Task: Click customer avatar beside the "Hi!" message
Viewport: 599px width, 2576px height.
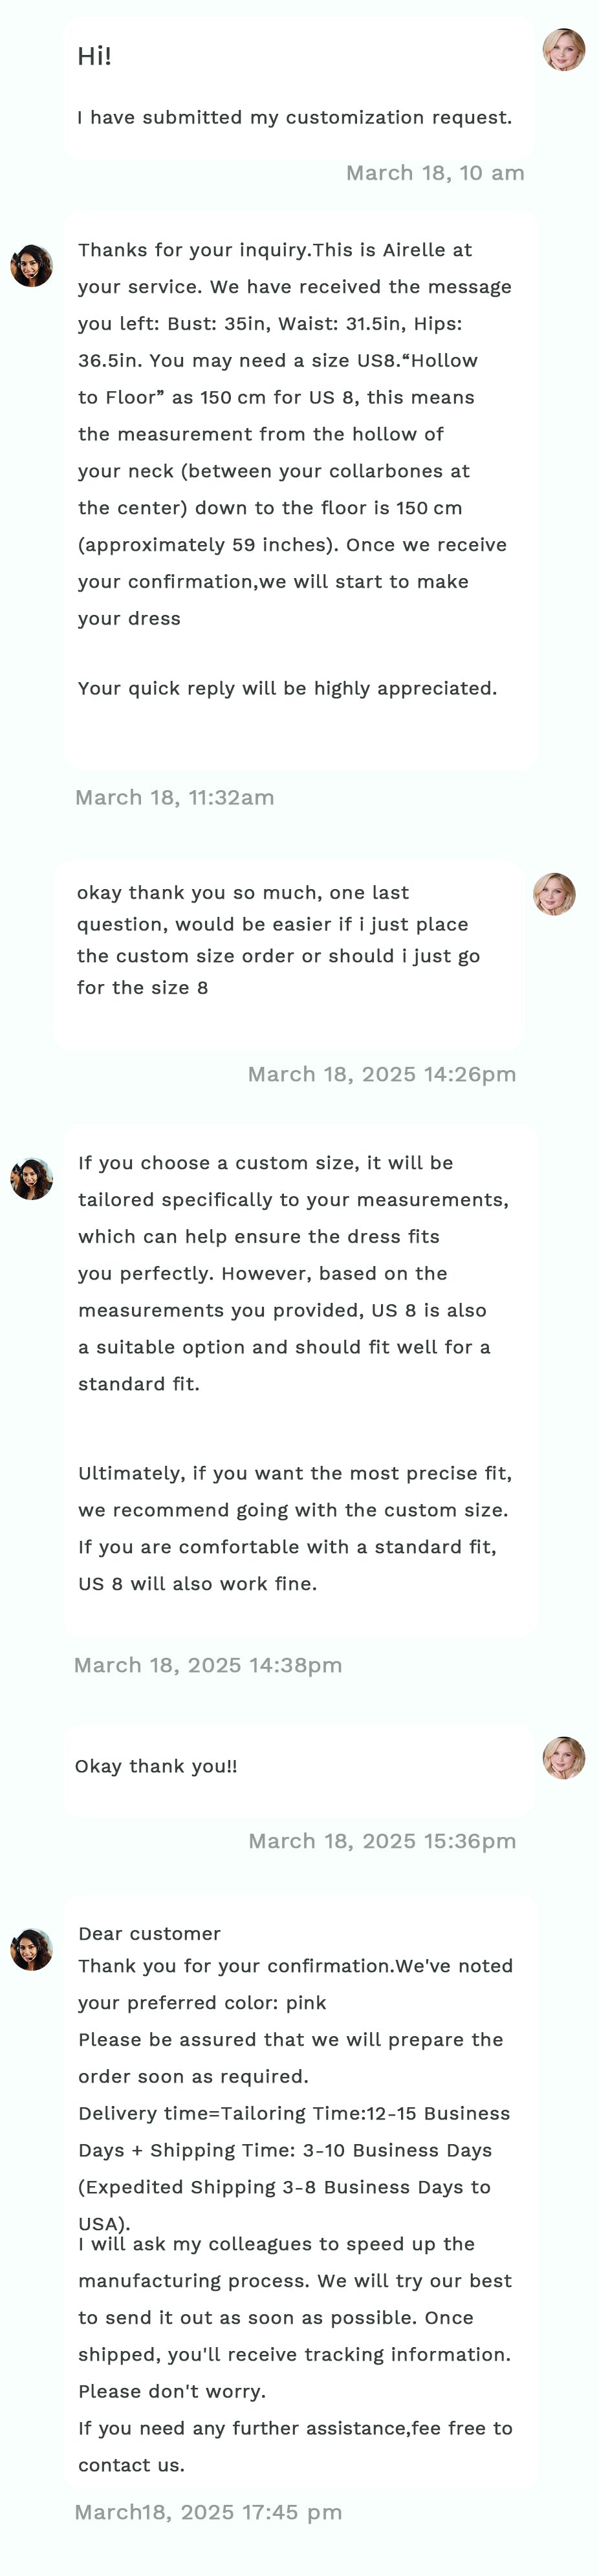Action: click(564, 50)
